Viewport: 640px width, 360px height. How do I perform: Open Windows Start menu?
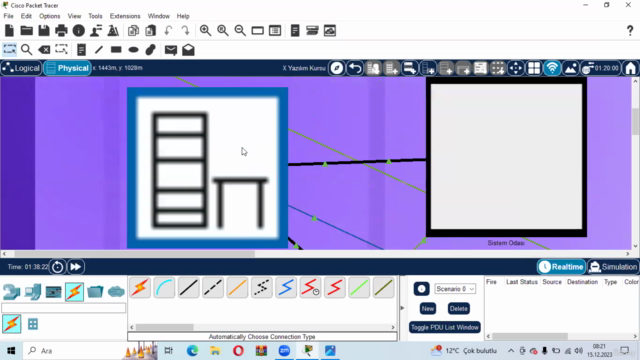tap(11, 351)
